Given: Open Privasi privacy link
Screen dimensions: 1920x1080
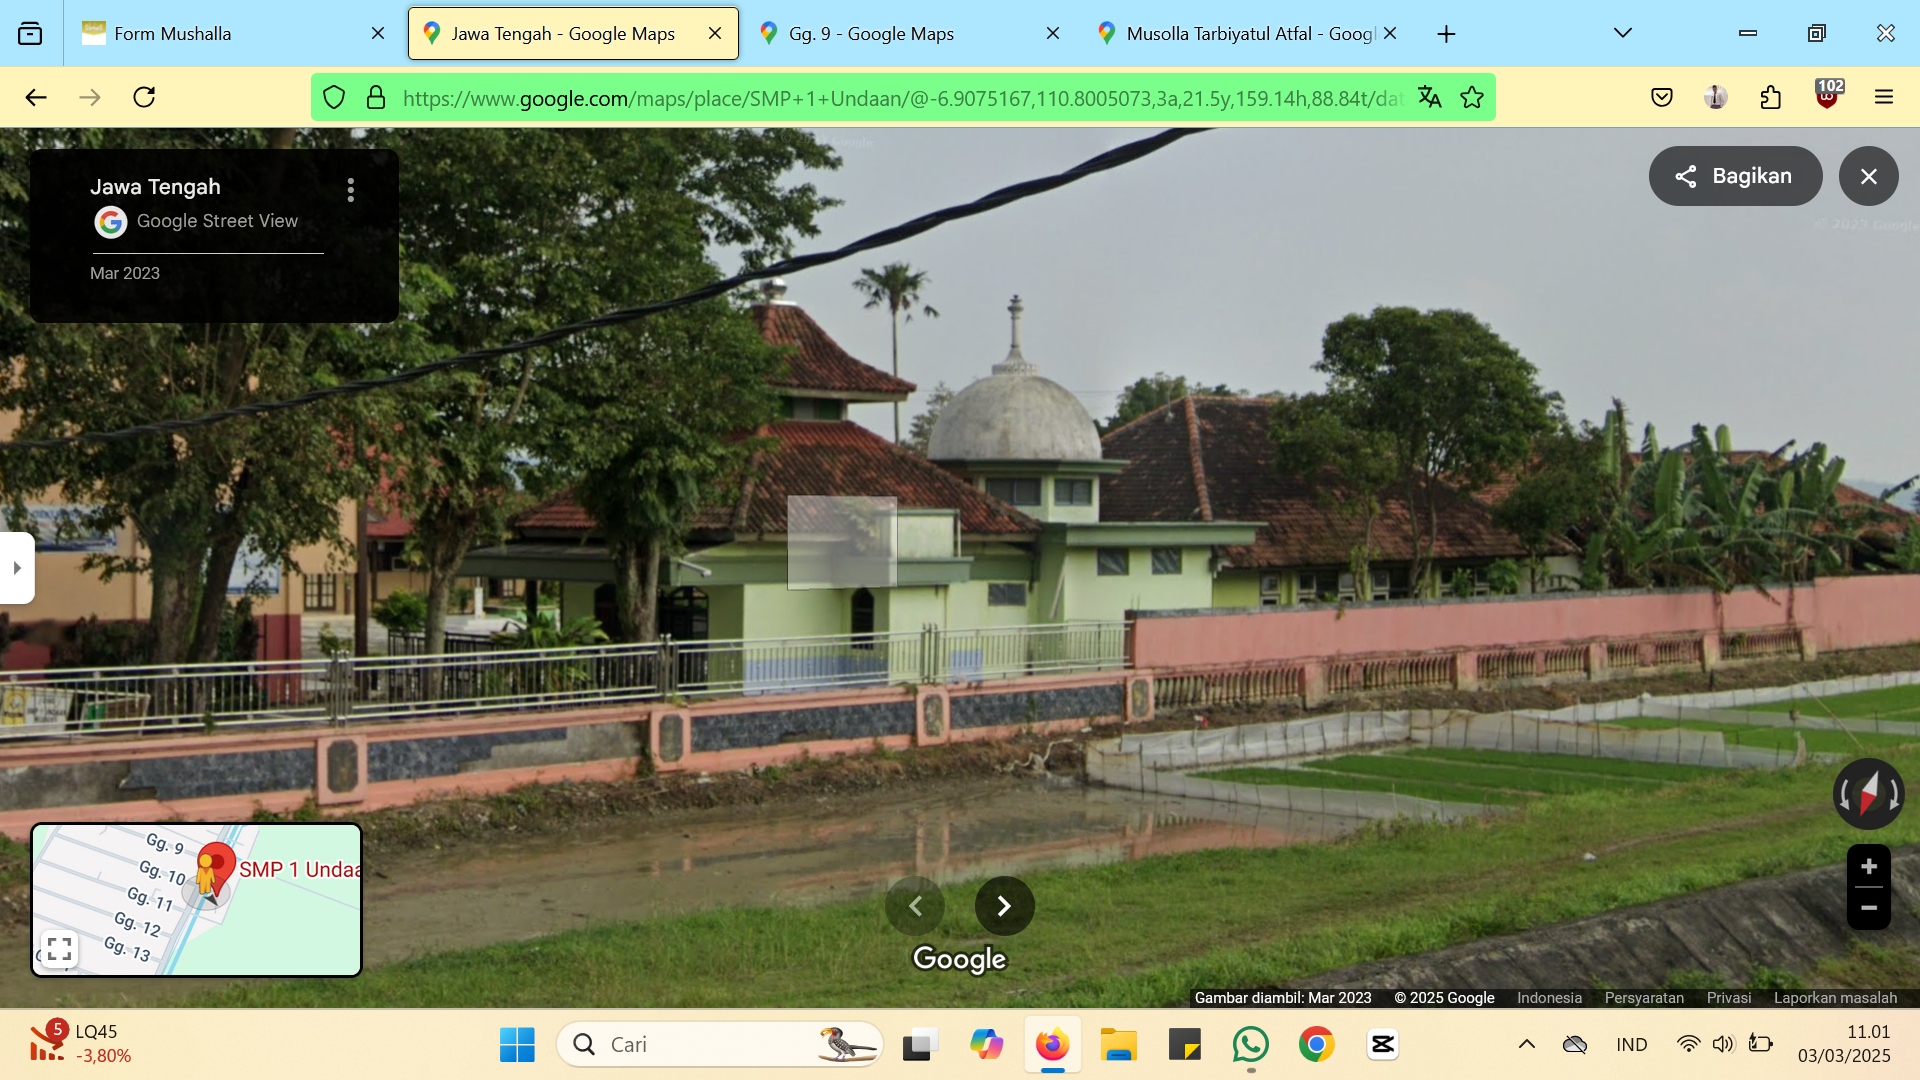Looking at the screenshot, I should (x=1728, y=997).
